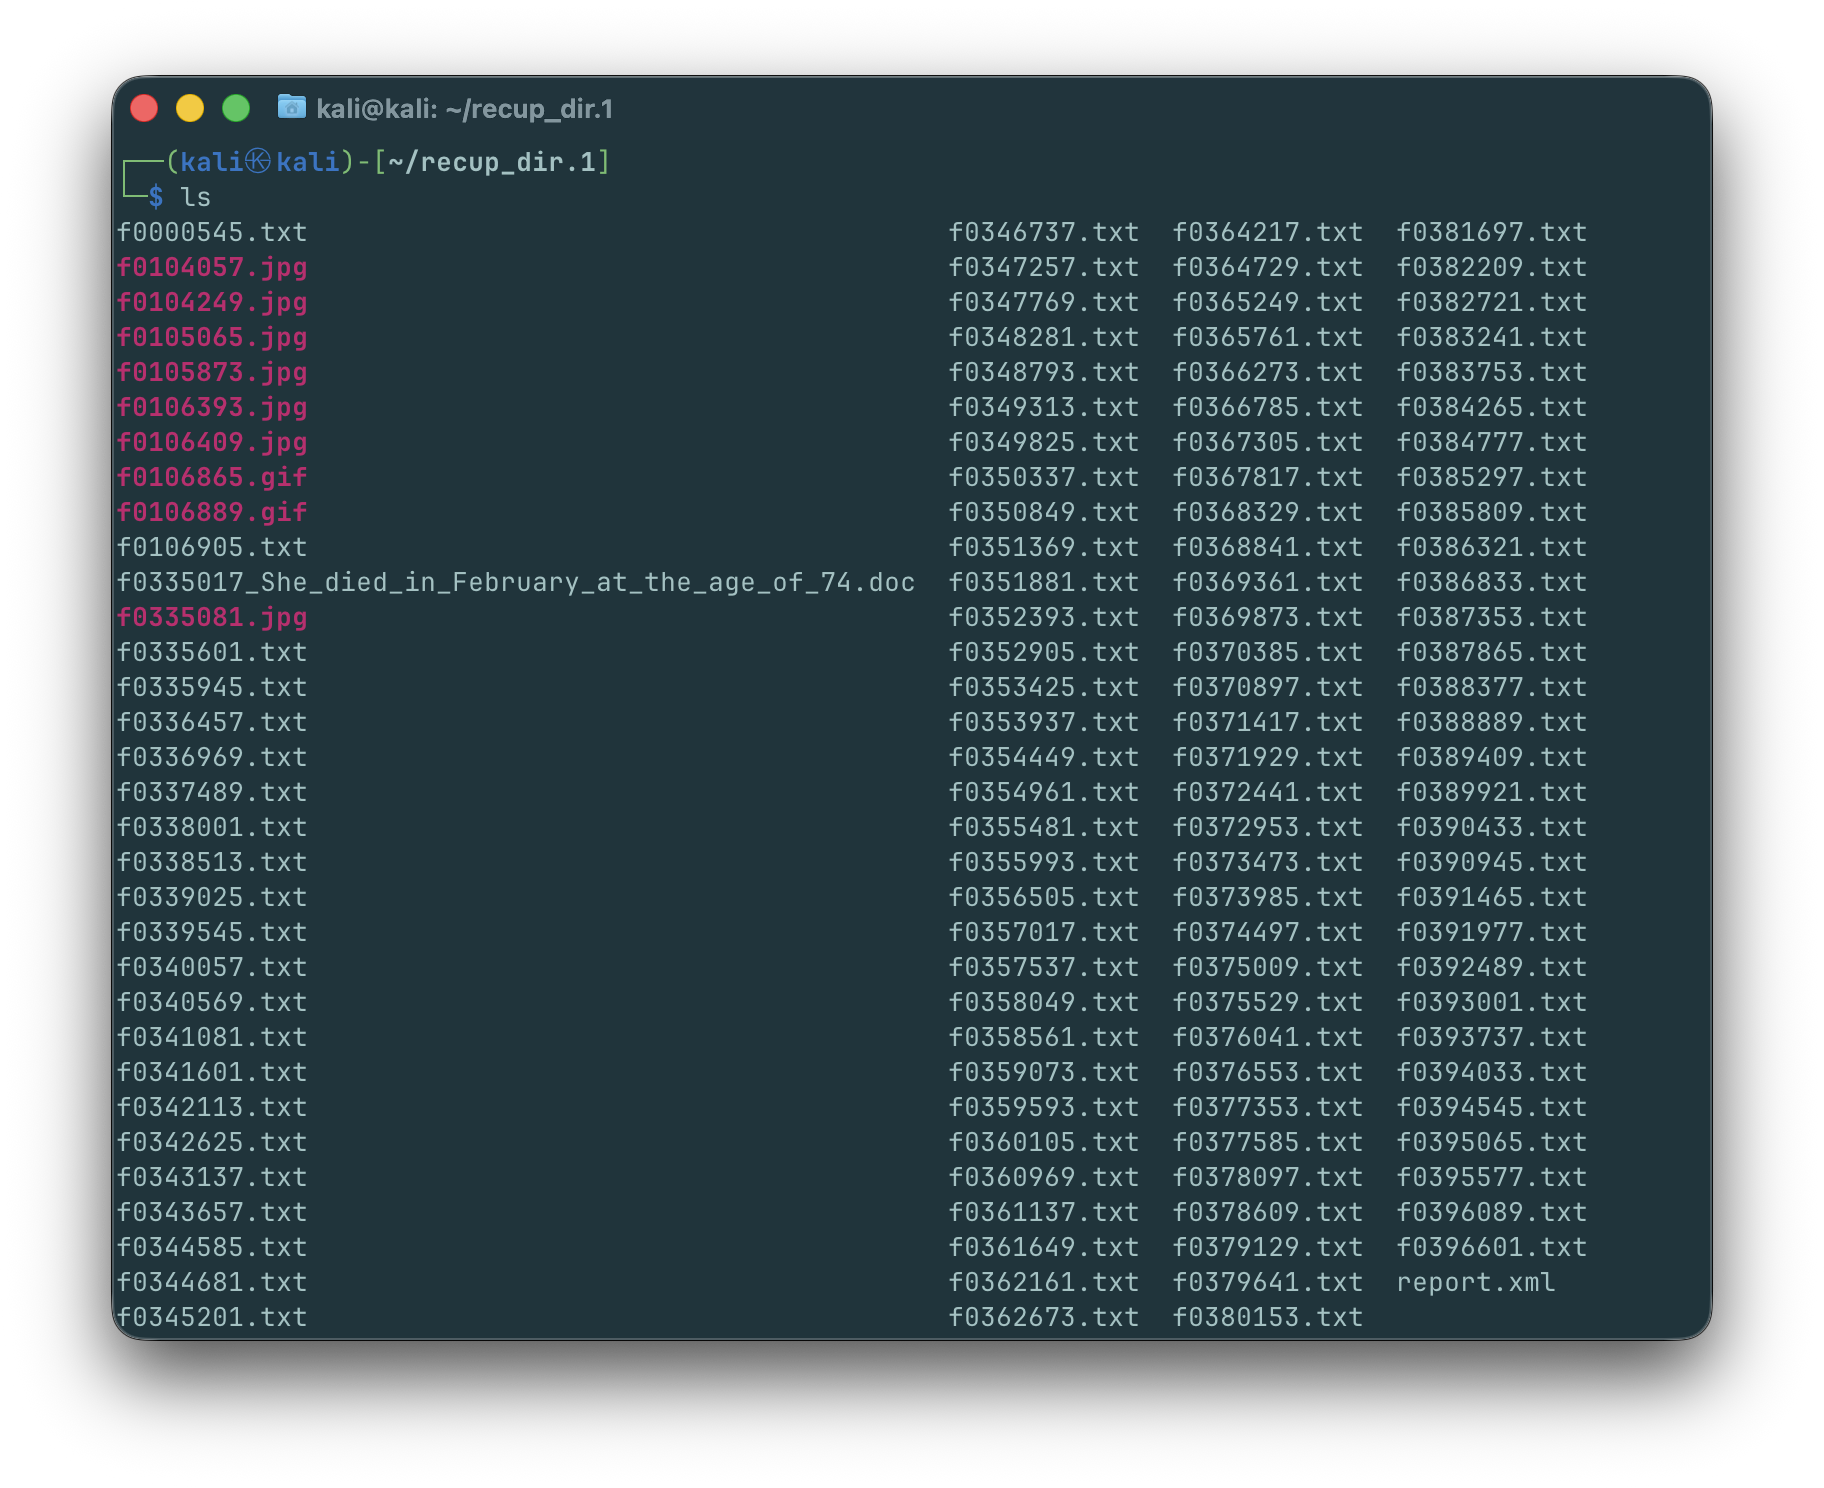Click the ls command text
Image resolution: width=1824 pixels, height=1488 pixels.
(x=195, y=197)
